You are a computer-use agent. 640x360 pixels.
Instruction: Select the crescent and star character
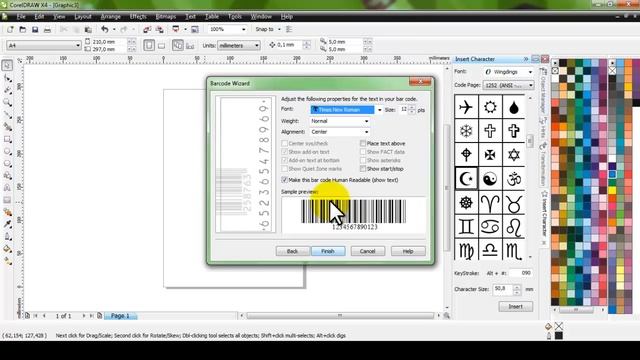pyautogui.click(x=466, y=178)
